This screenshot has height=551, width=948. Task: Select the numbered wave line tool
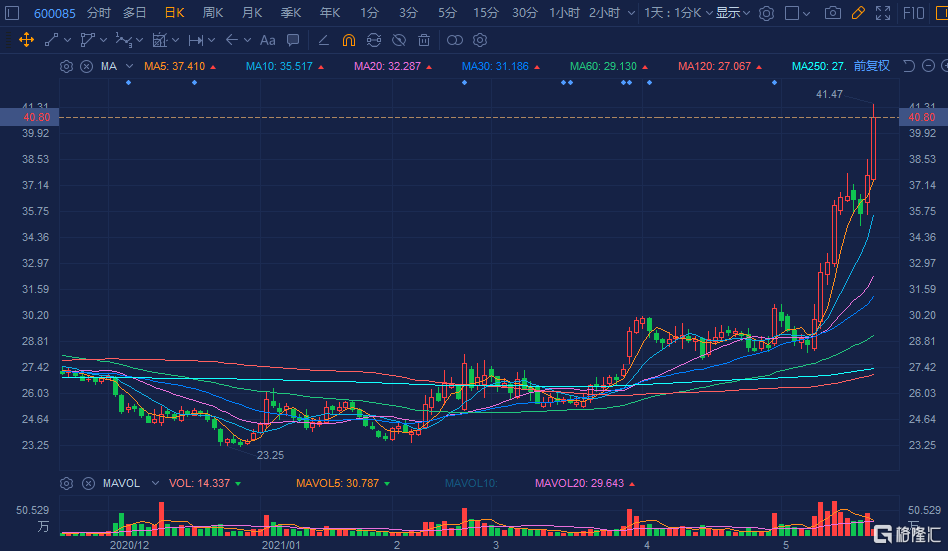(123, 40)
